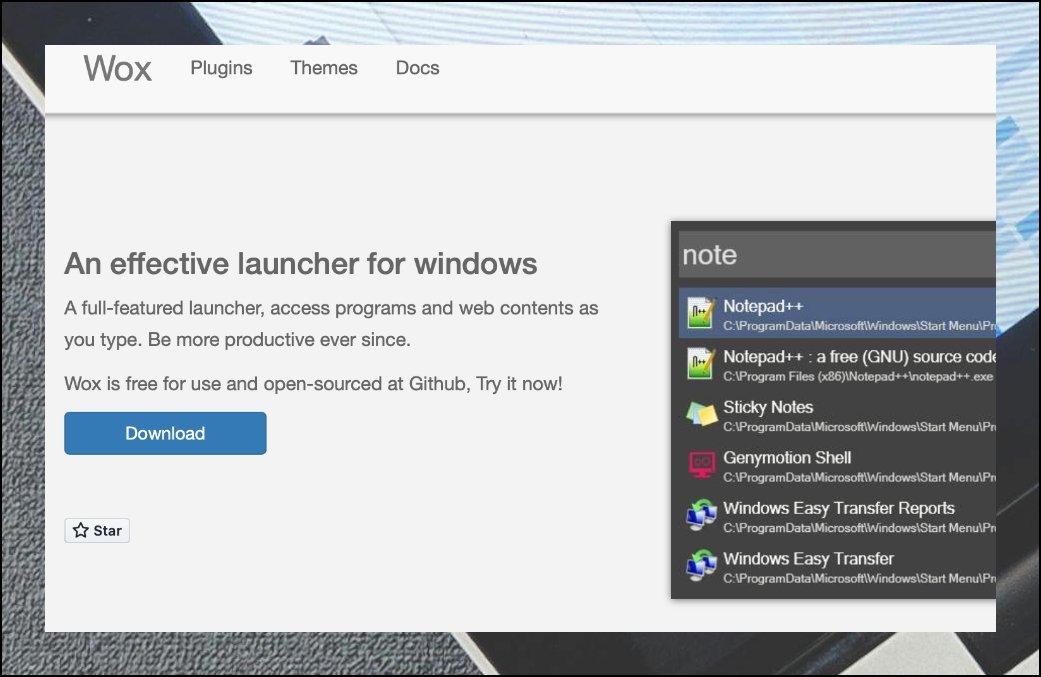Viewport: 1041px width, 677px height.
Task: Click the Sticky Notes icon
Action: pos(701,415)
